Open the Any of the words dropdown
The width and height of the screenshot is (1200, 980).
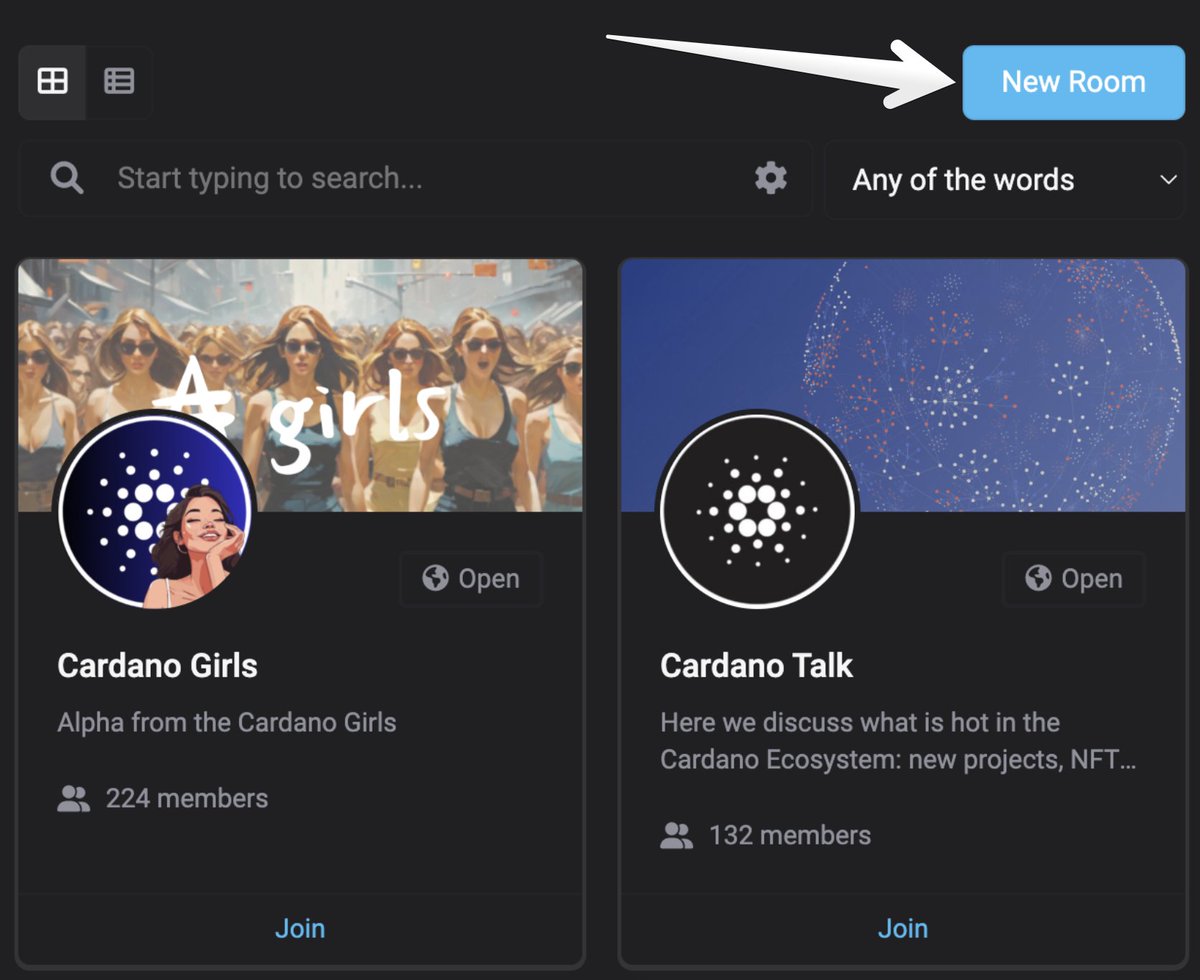tap(1004, 180)
